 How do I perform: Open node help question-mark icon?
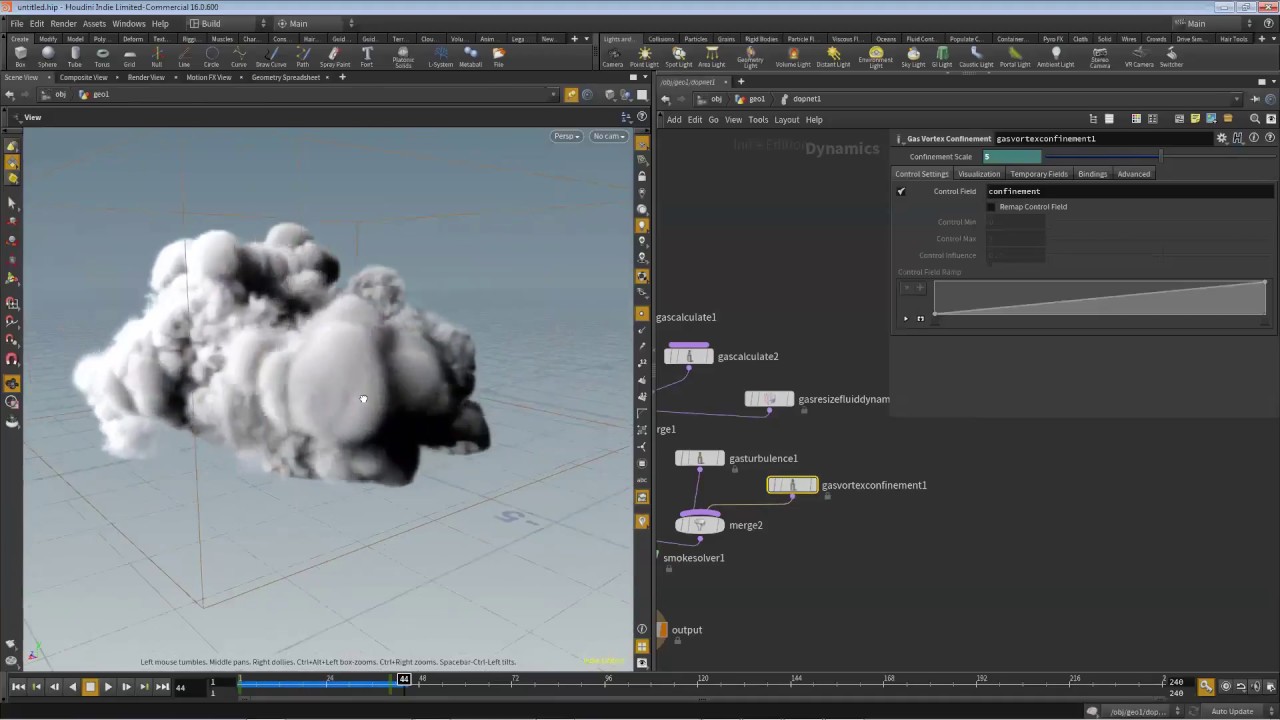click(1270, 138)
